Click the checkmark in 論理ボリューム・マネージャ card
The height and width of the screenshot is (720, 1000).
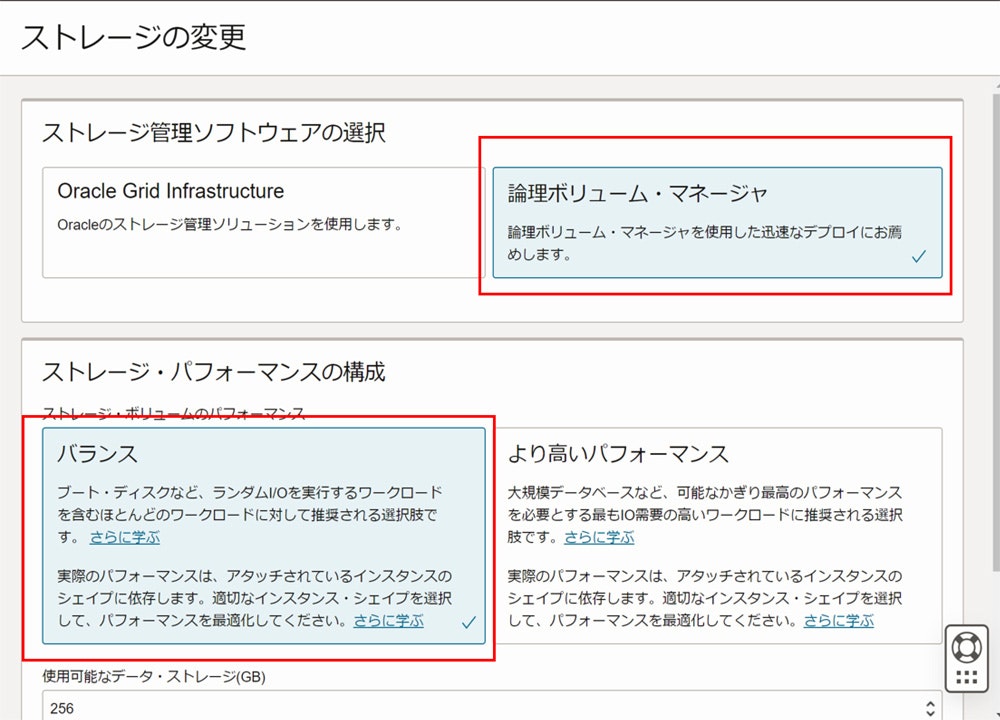[918, 256]
